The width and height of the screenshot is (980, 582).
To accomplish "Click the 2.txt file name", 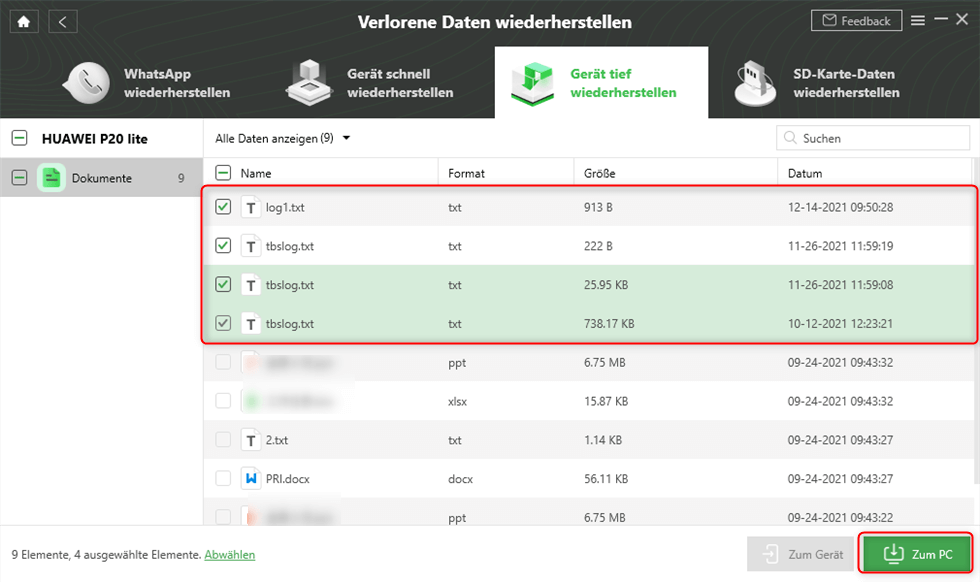I will [x=276, y=440].
